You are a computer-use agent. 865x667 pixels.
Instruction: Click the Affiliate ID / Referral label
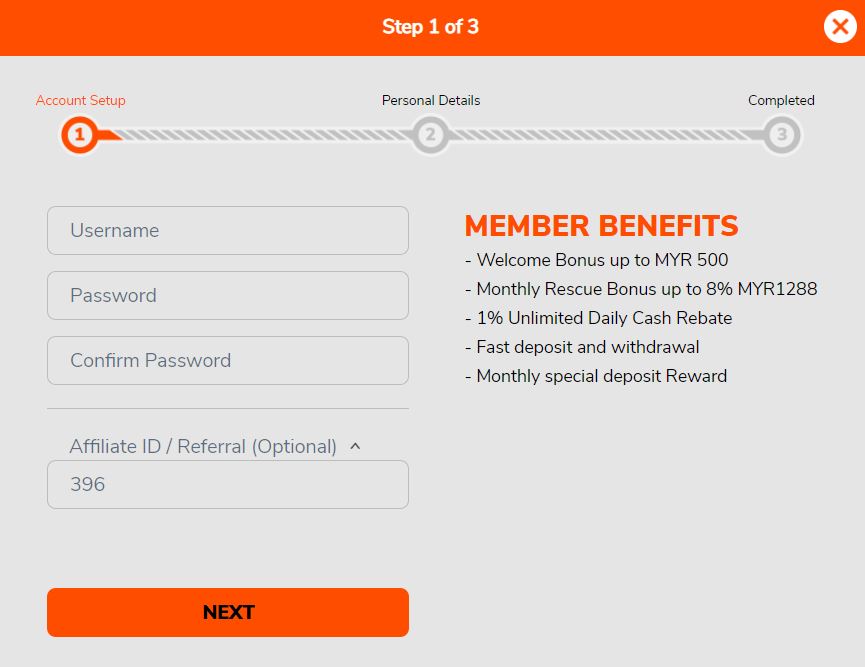point(202,447)
